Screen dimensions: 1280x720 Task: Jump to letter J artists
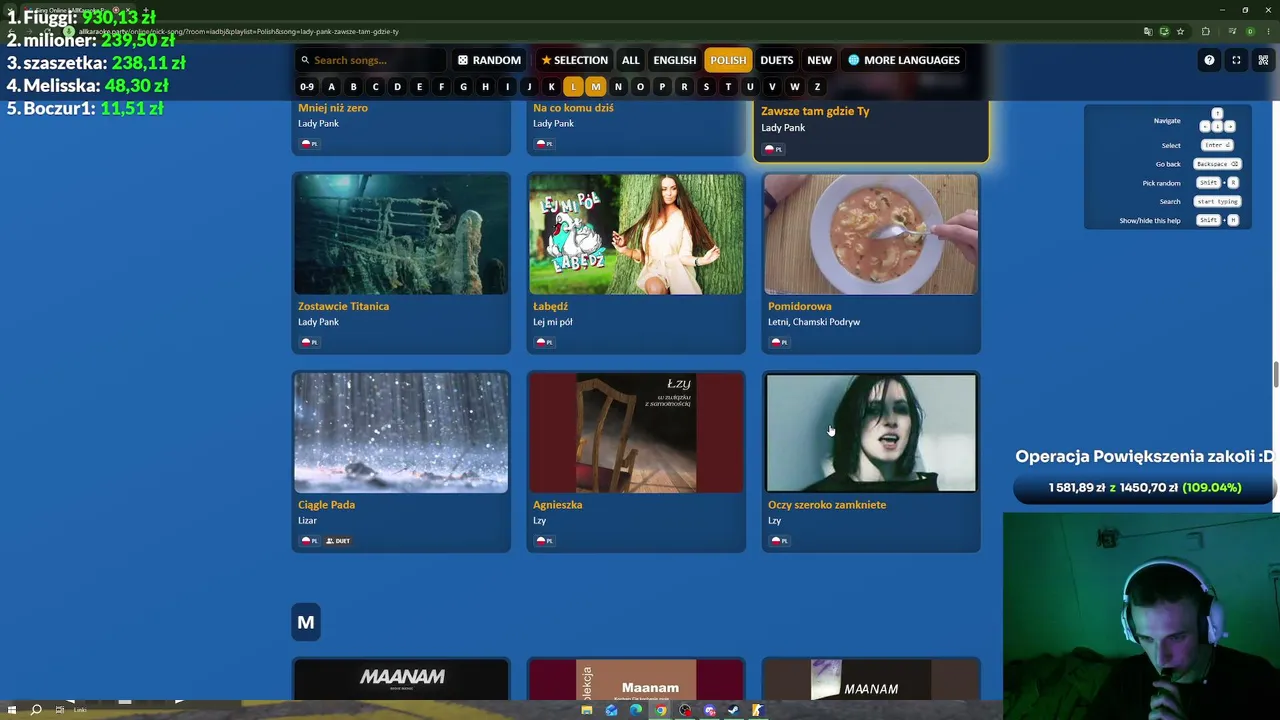(x=529, y=87)
